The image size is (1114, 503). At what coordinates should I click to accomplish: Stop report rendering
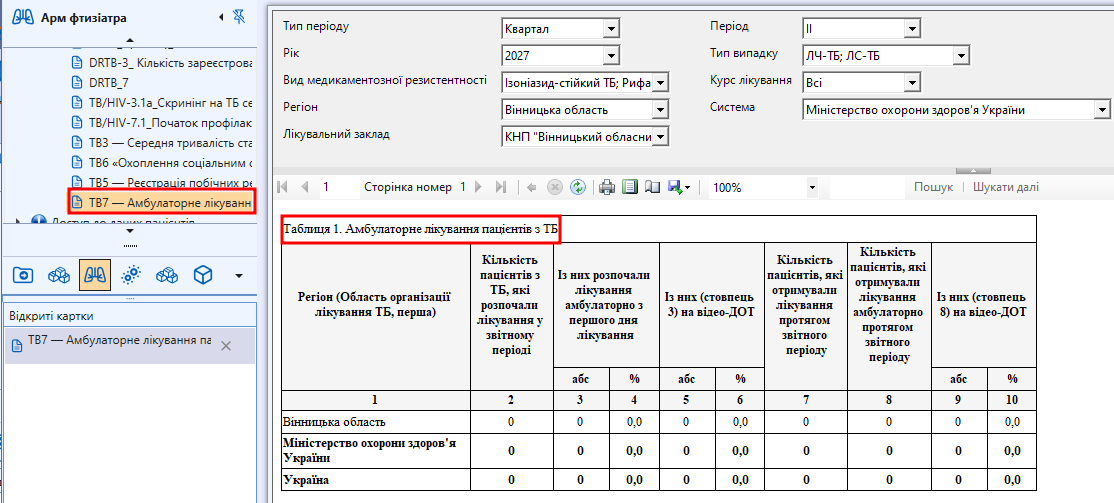coord(555,188)
